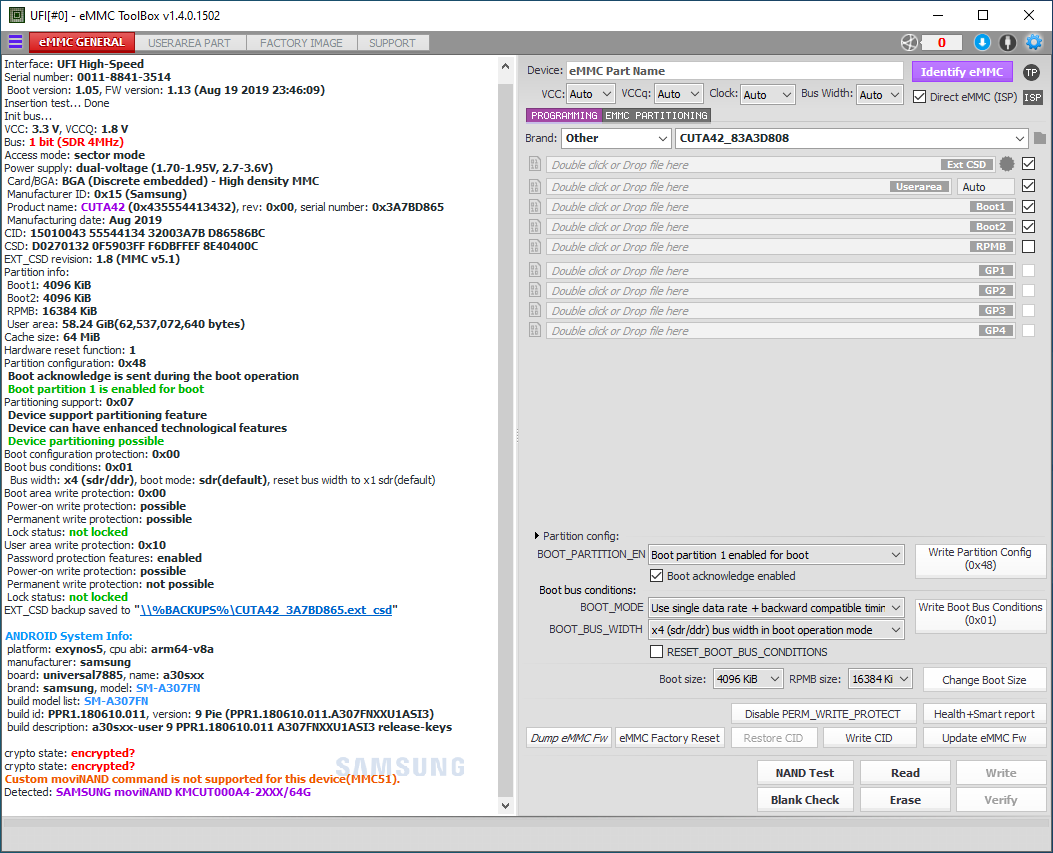1053x853 pixels.
Task: Click Write Boot Bus Conditions button
Action: tap(980, 614)
